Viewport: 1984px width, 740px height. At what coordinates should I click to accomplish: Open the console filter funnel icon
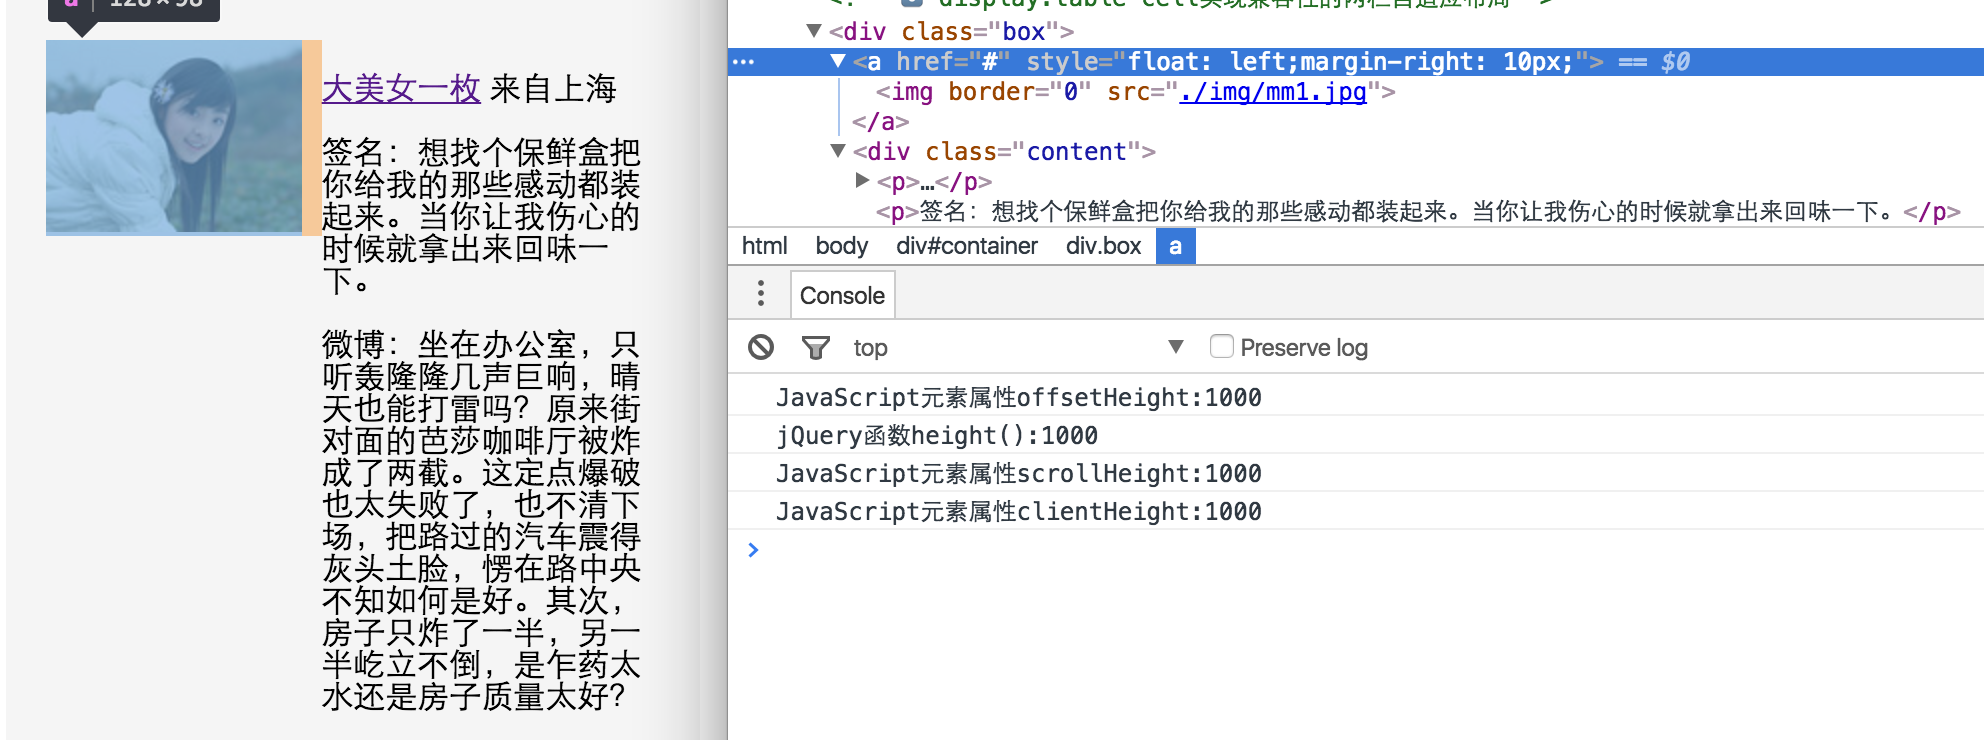click(816, 347)
